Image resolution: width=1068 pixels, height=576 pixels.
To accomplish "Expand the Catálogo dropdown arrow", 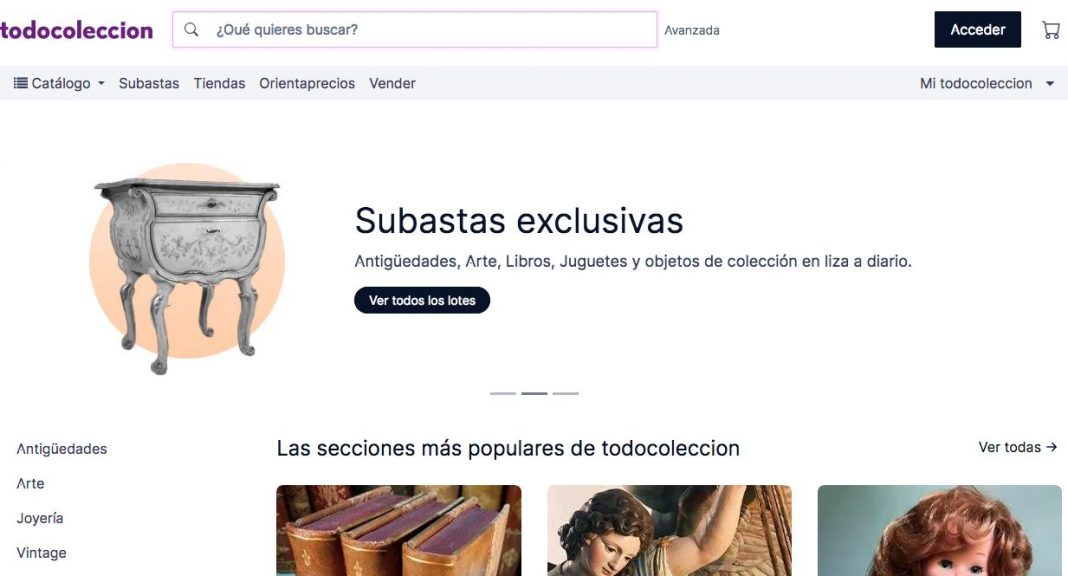I will 101,84.
